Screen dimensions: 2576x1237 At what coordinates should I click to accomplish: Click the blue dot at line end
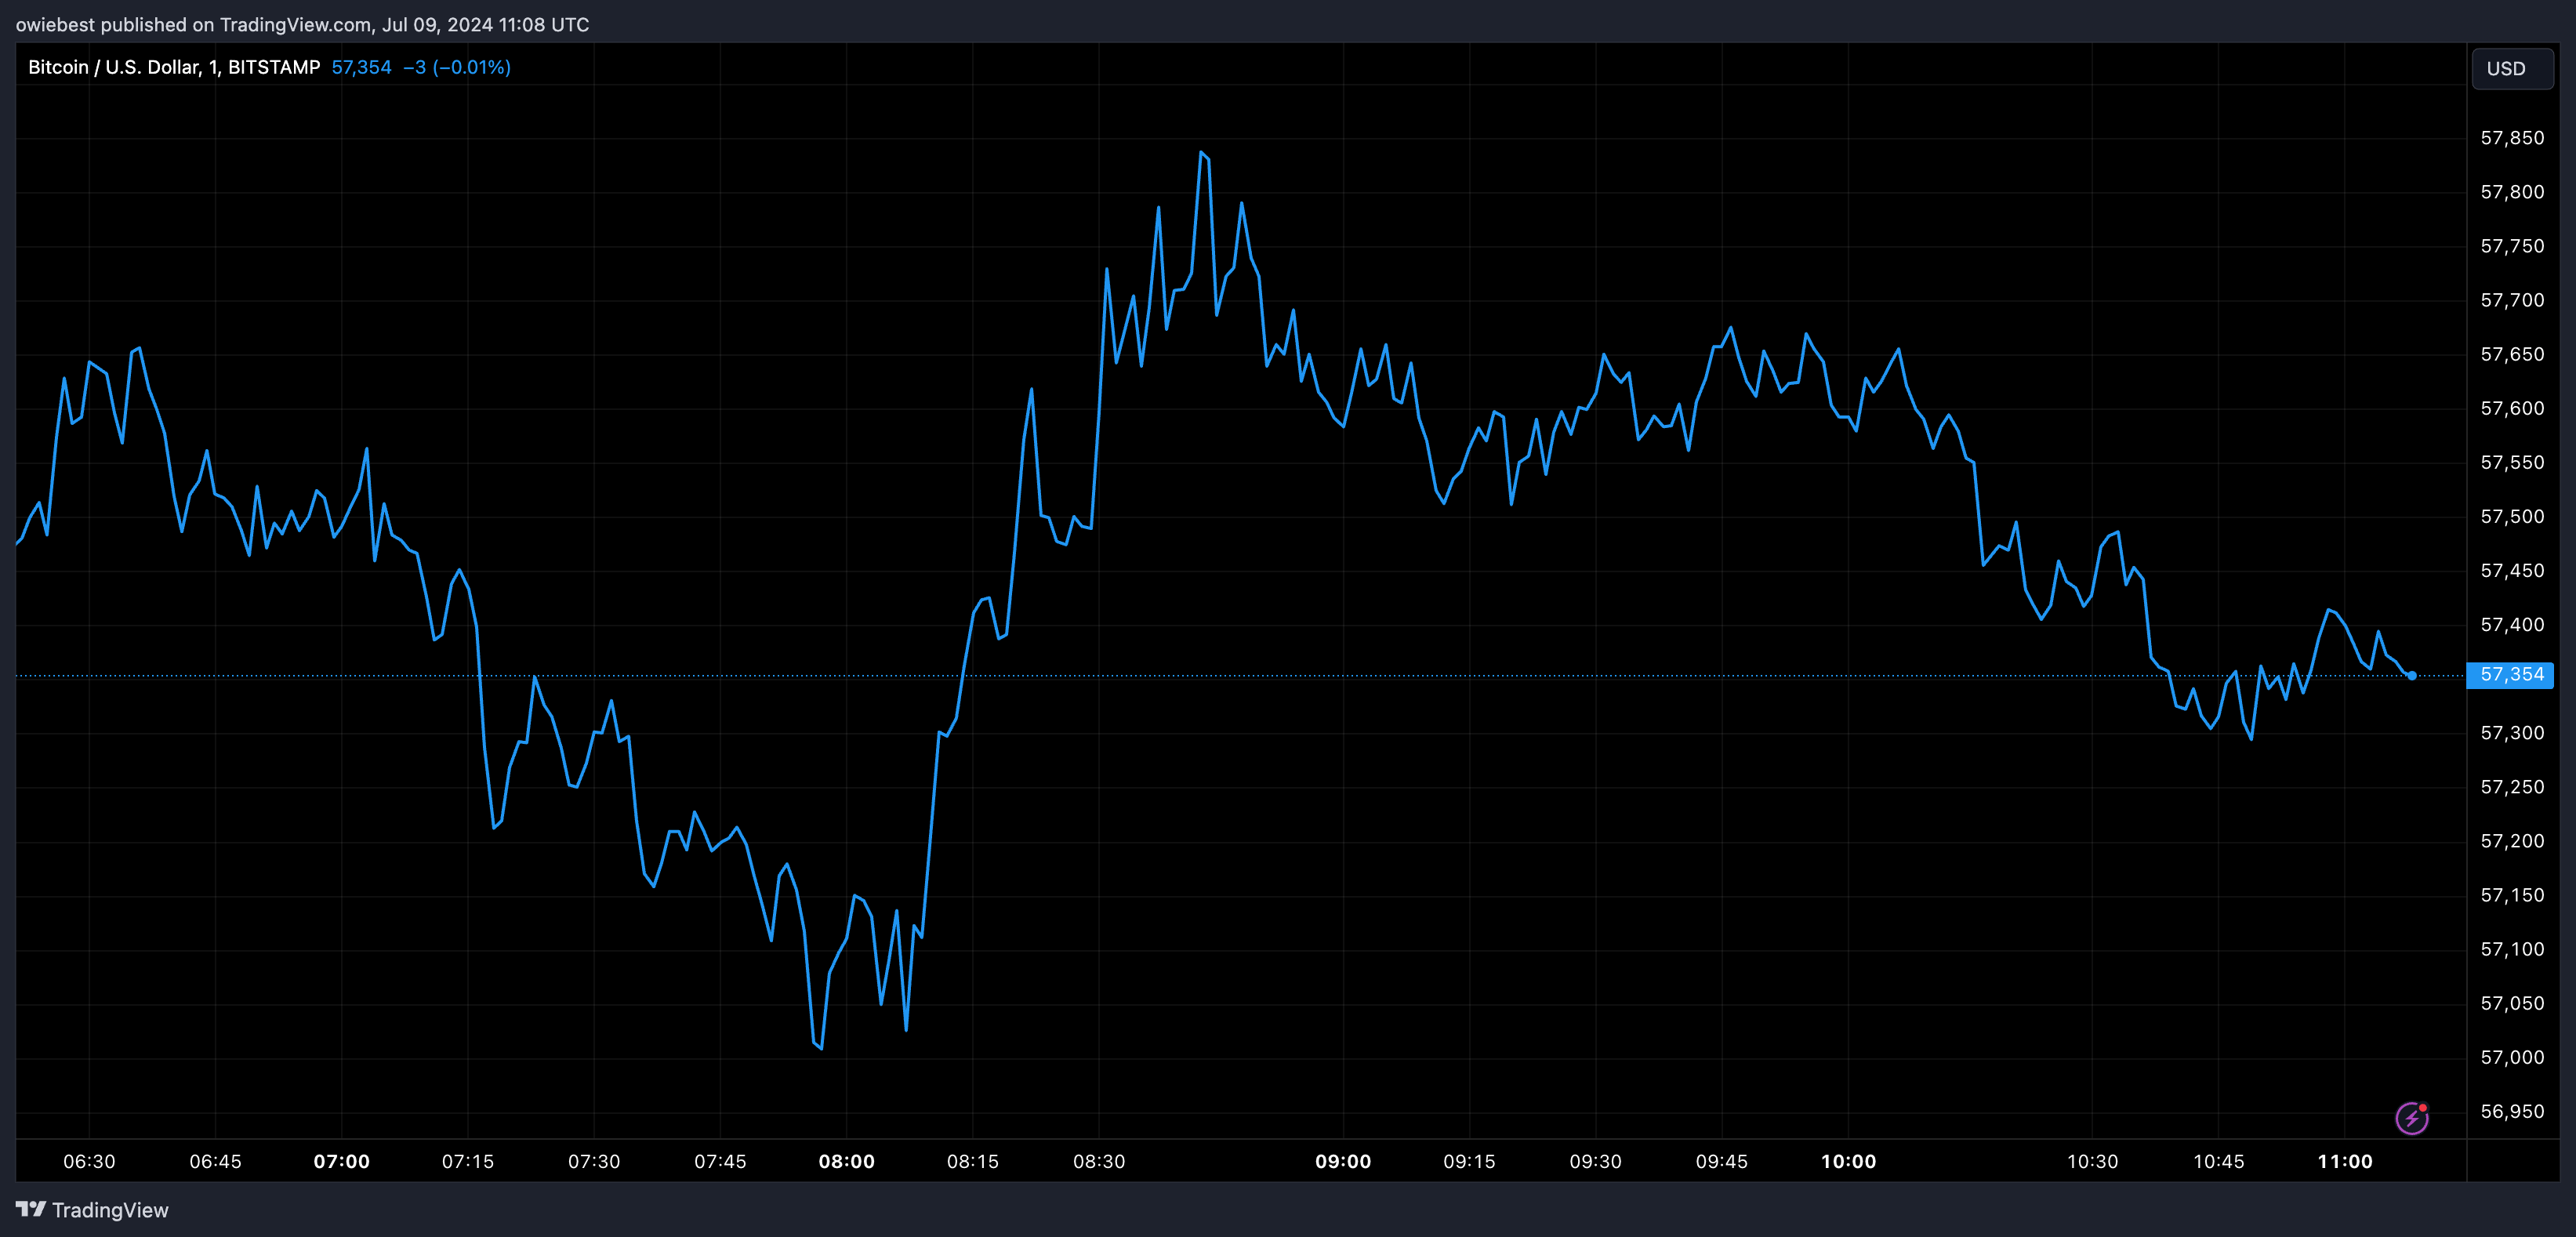(x=2412, y=676)
